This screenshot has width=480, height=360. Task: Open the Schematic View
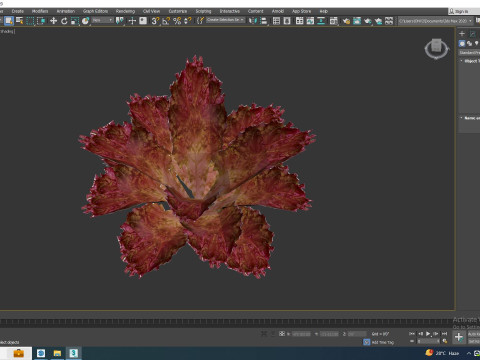pyautogui.click(x=321, y=21)
